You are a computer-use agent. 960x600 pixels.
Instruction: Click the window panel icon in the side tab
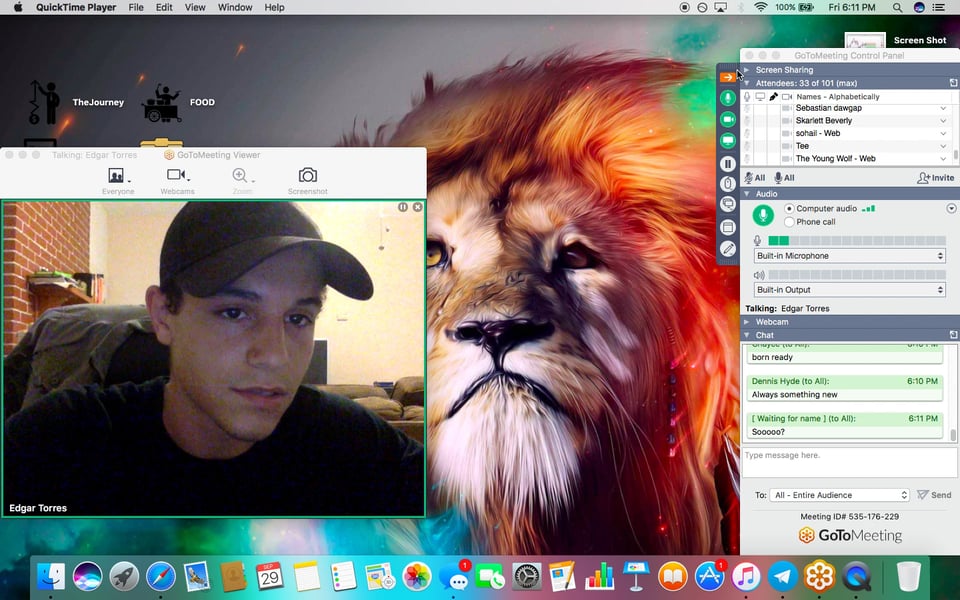tap(727, 227)
